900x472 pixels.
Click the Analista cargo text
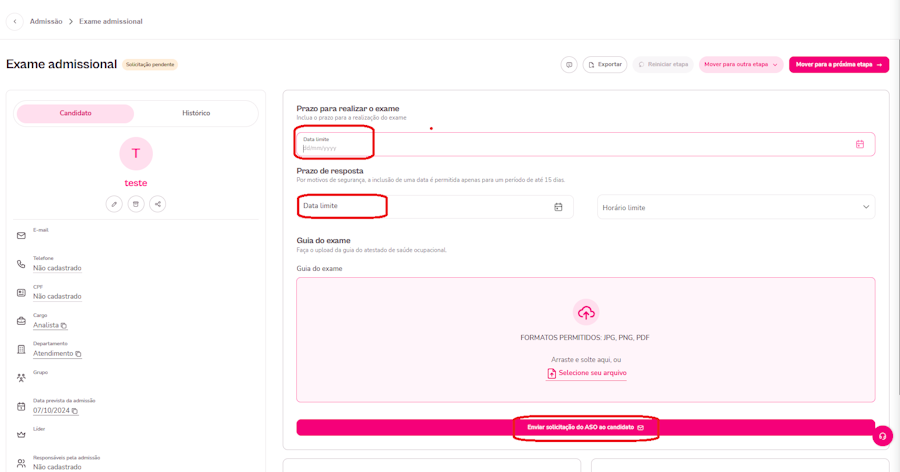point(46,325)
